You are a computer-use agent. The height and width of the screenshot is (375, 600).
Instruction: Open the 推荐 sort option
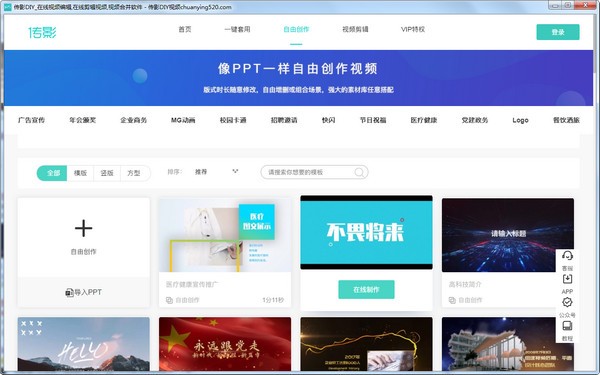[x=201, y=172]
